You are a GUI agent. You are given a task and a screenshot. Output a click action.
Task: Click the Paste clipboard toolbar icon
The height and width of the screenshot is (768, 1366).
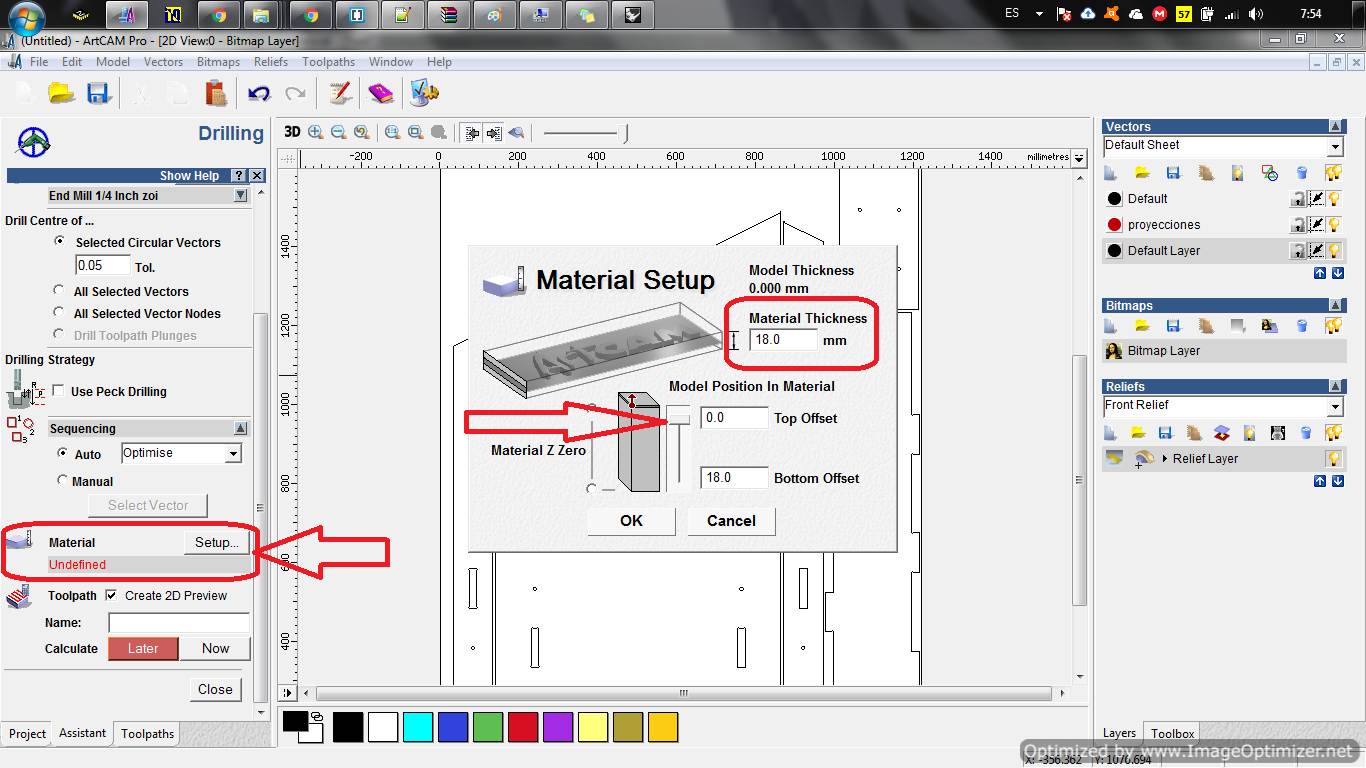(215, 93)
